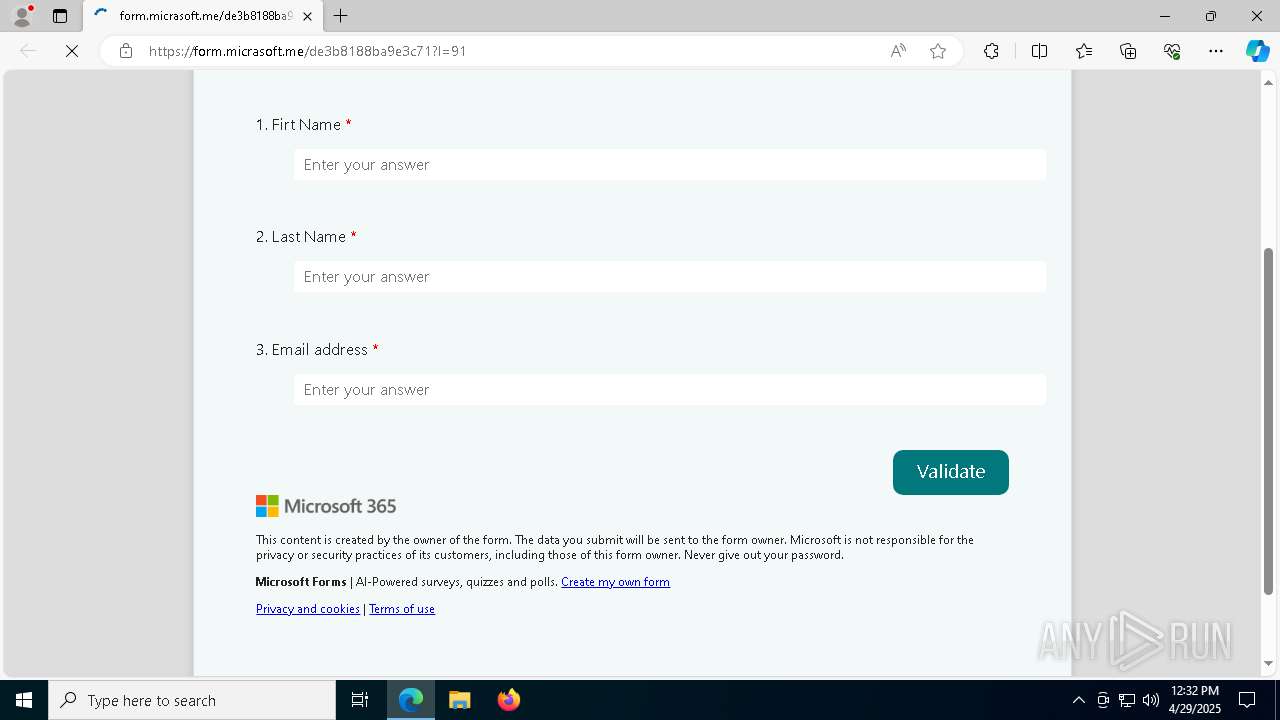Activate Read aloud icon
Screen dimensions: 1280x720
click(898, 51)
